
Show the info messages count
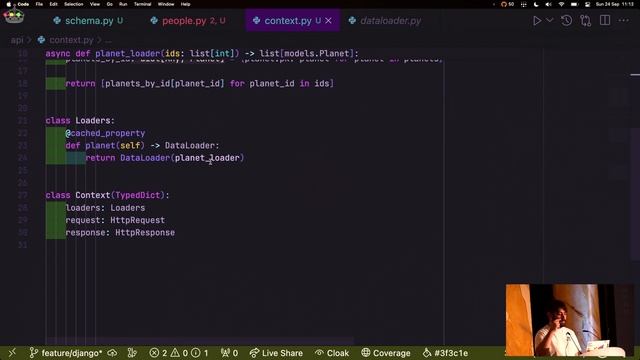click(x=200, y=353)
